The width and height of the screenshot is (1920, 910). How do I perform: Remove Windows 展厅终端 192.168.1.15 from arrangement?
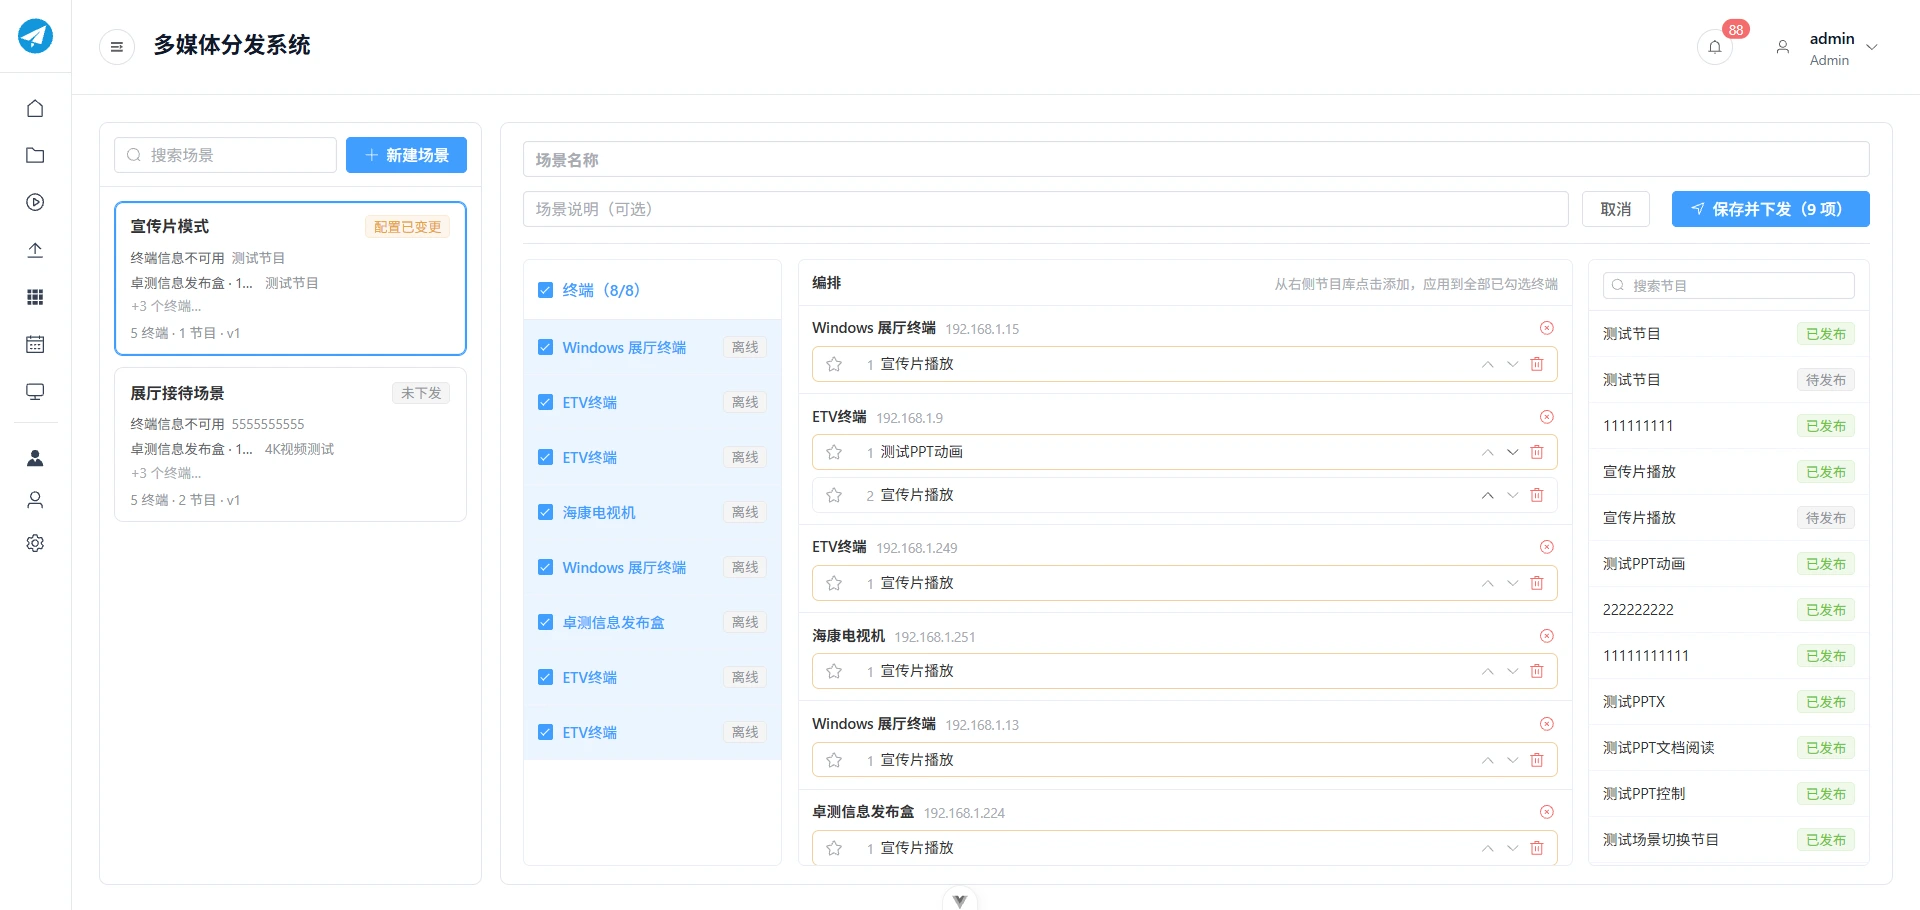pos(1547,328)
